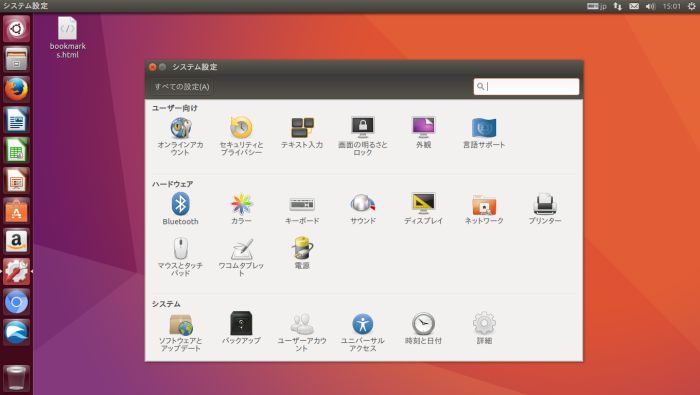
Task: Open the jp keyboard input indicator
Action: [597, 6]
